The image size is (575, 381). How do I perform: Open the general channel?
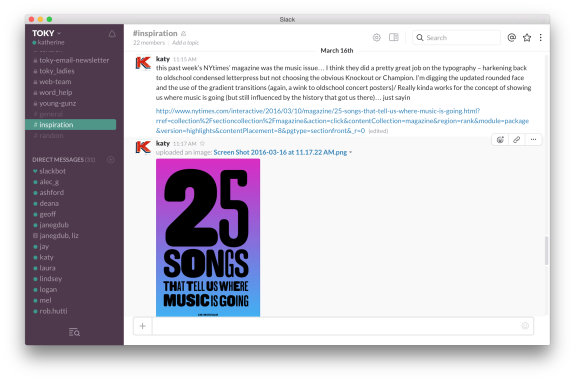point(51,114)
